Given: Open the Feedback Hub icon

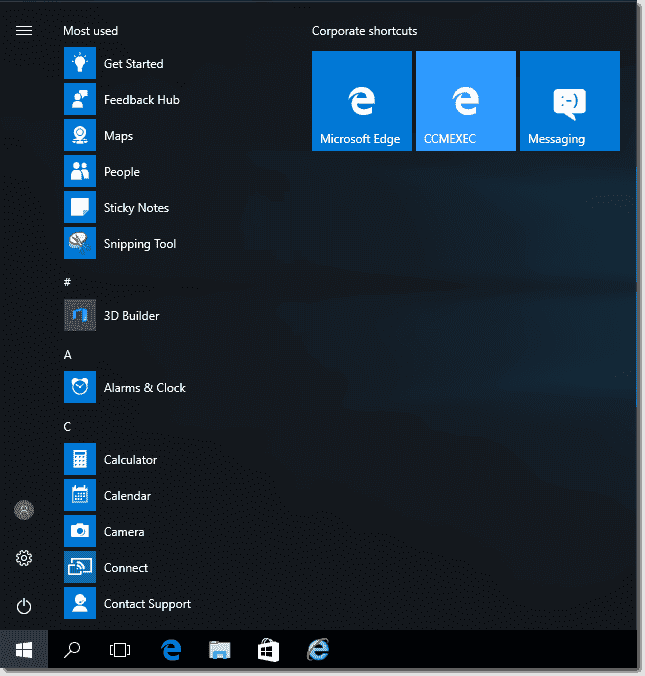Looking at the screenshot, I should pyautogui.click(x=80, y=100).
